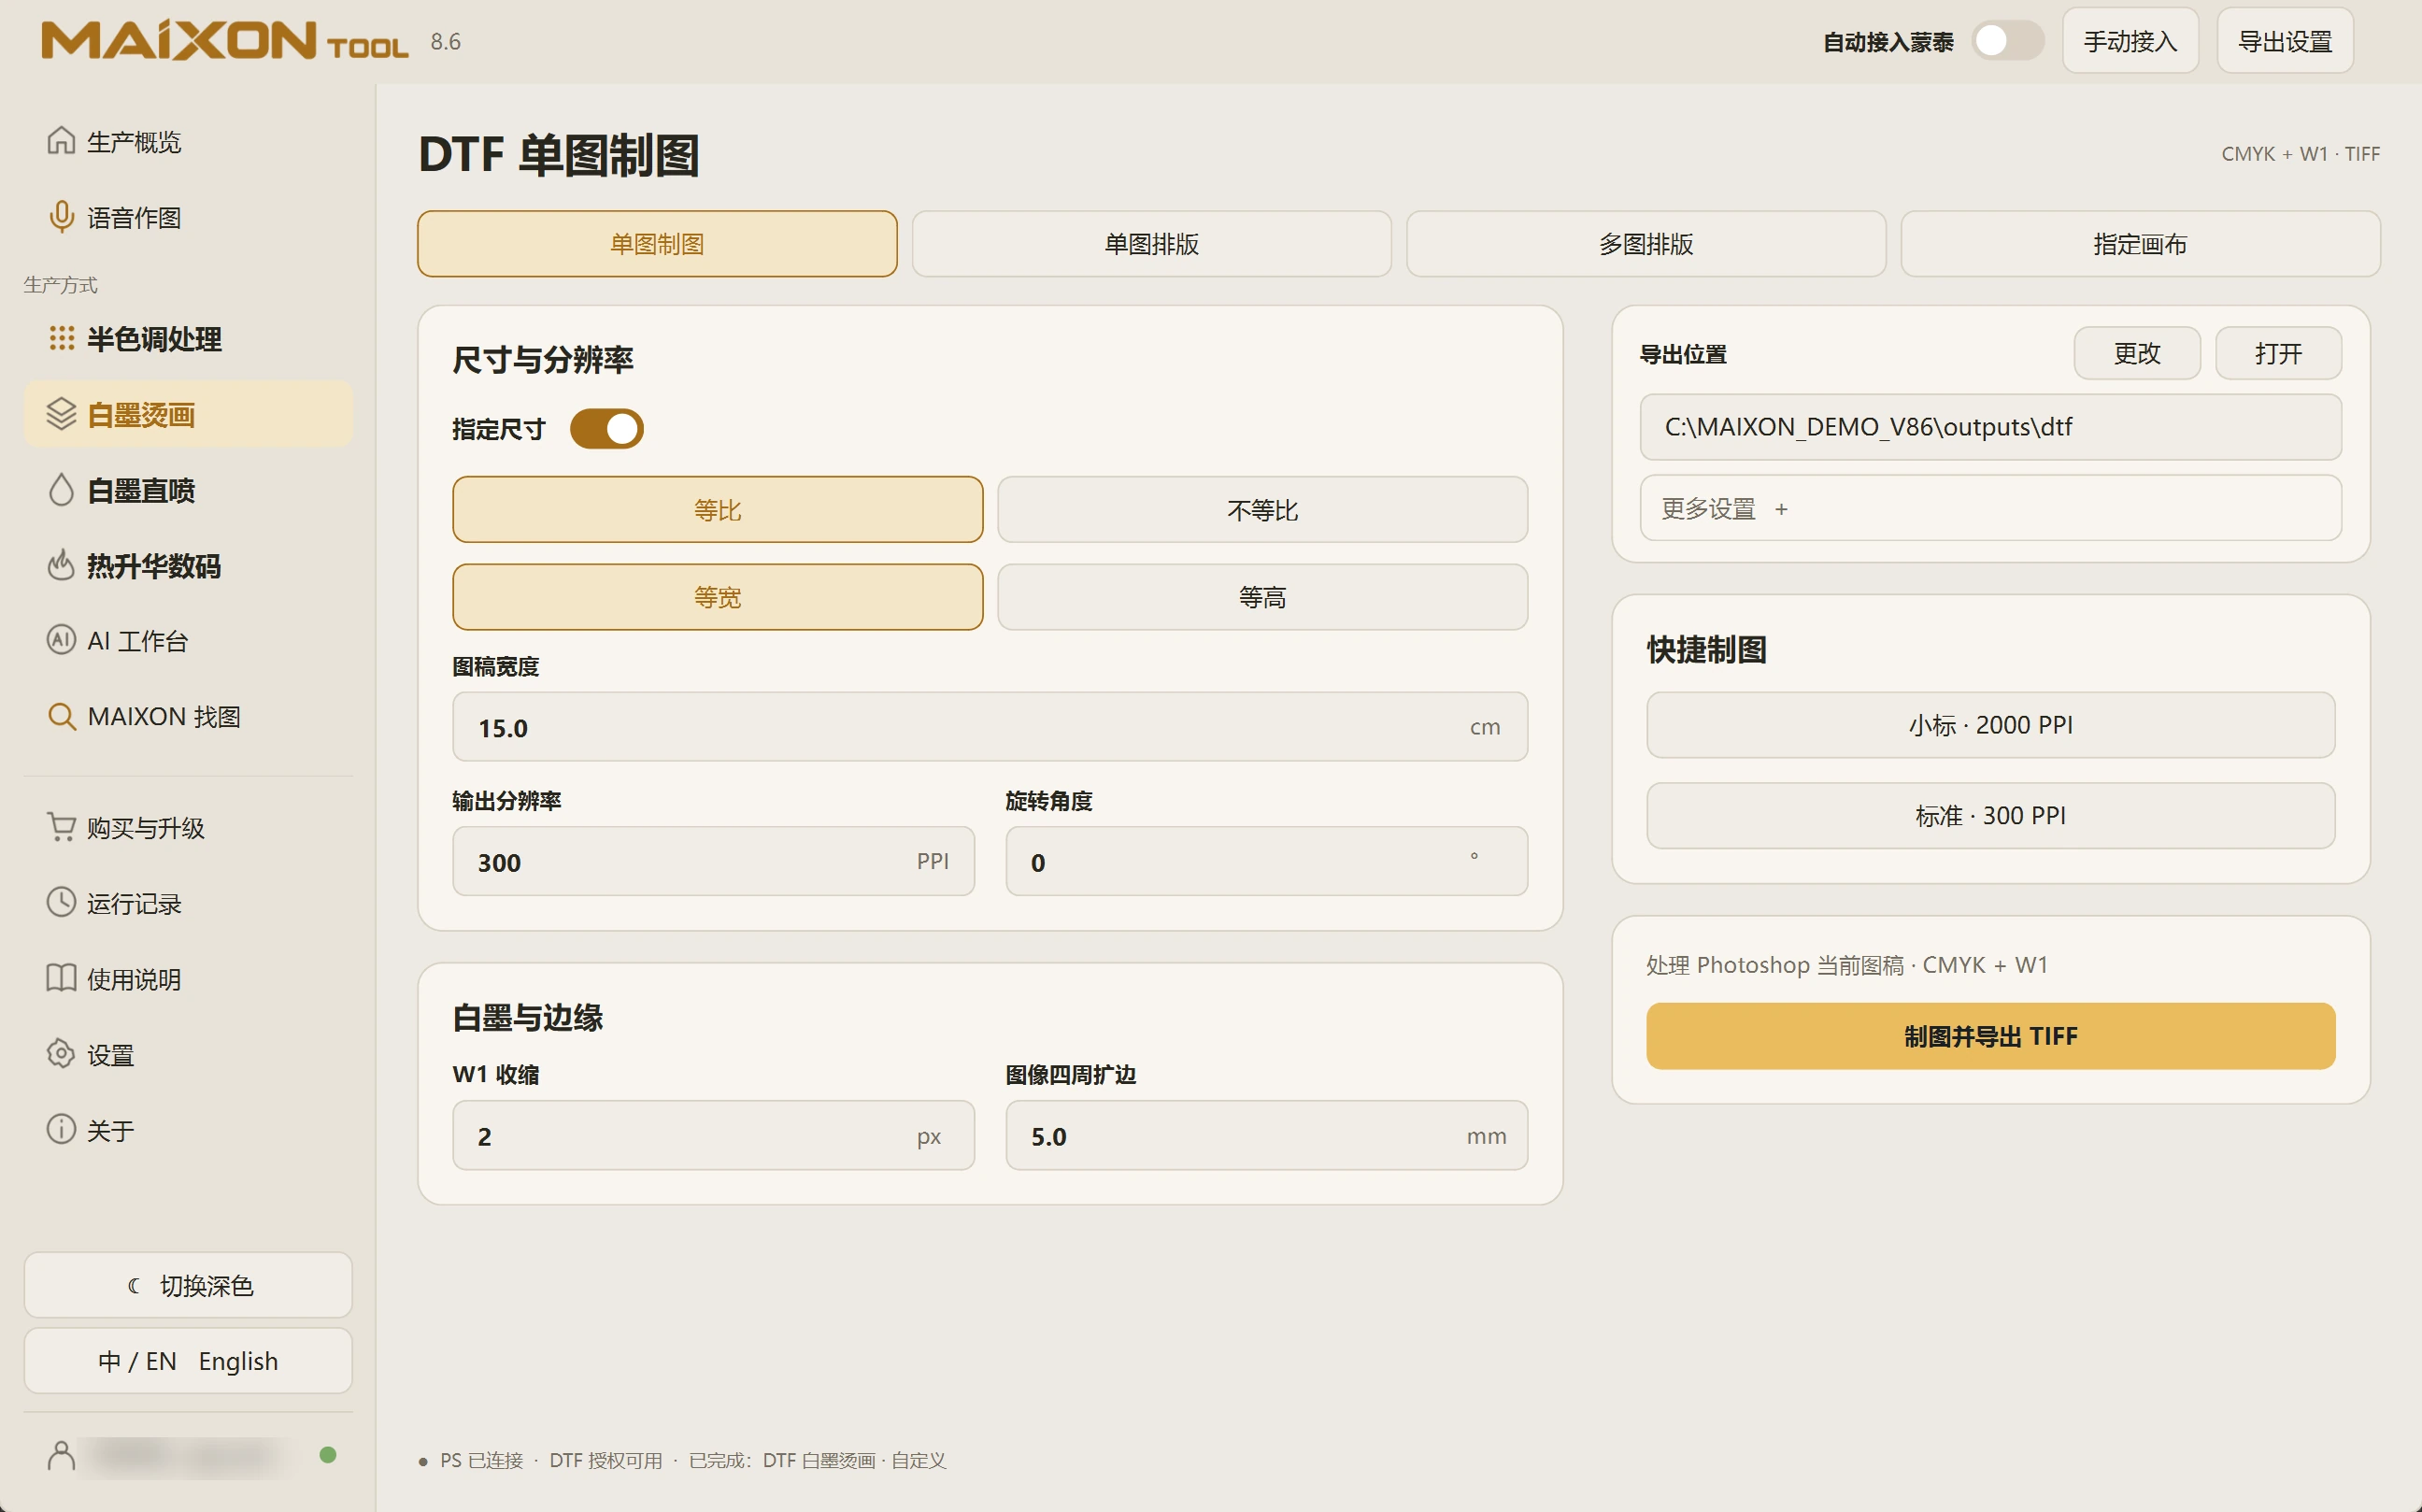This screenshot has height=1512, width=2422.
Task: Click the home icon beside 生产概览
Action: coord(61,141)
